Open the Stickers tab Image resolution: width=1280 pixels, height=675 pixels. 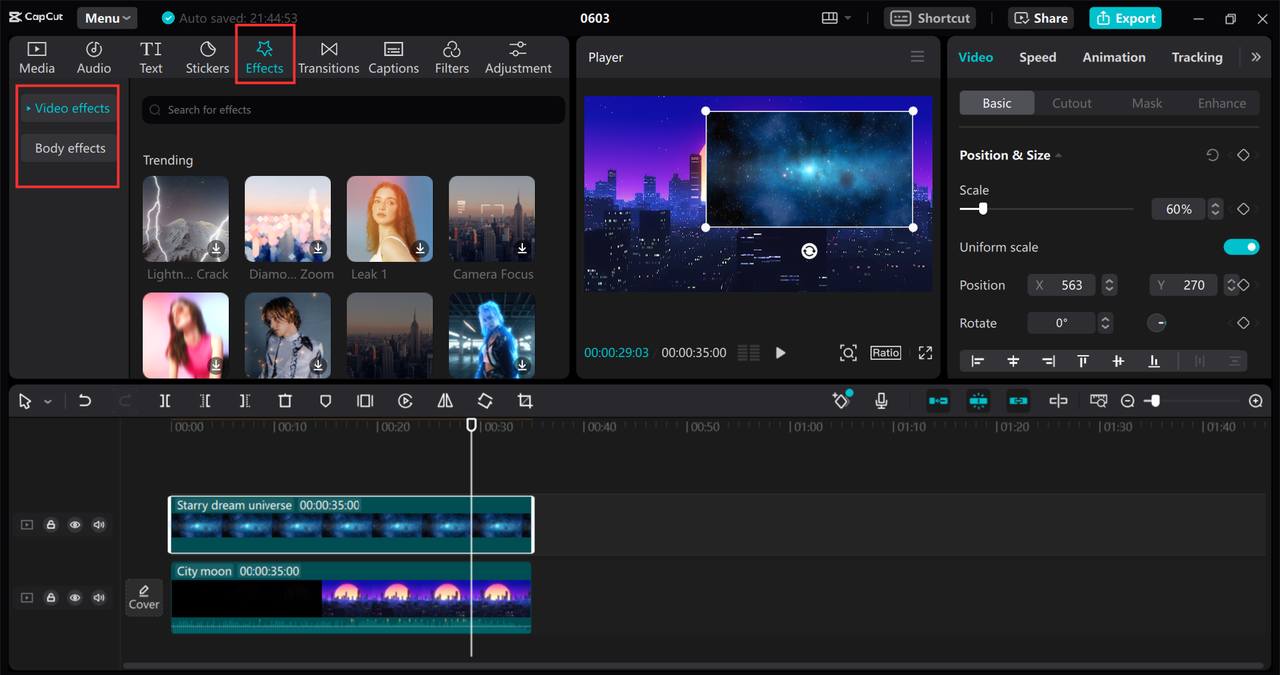click(x=207, y=58)
